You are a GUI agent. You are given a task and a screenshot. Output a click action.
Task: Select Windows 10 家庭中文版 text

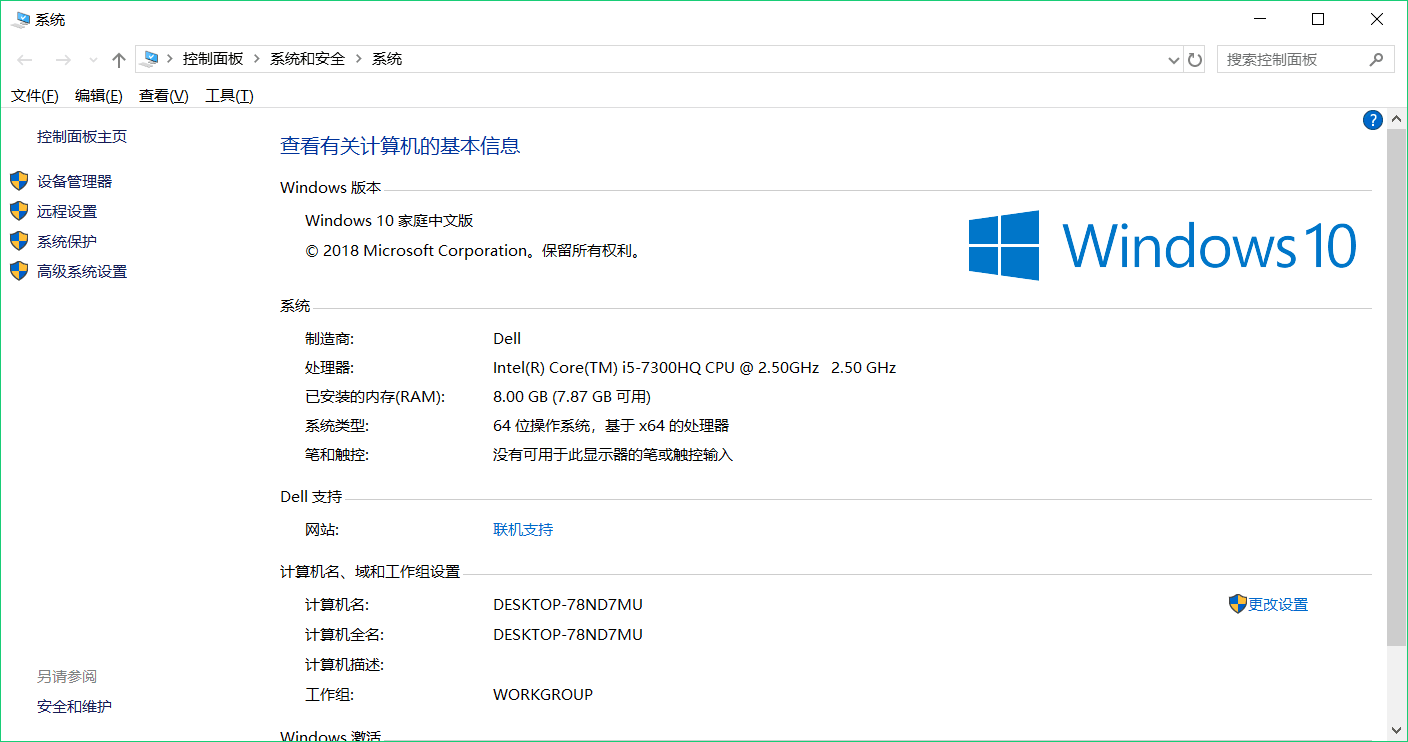click(x=389, y=221)
